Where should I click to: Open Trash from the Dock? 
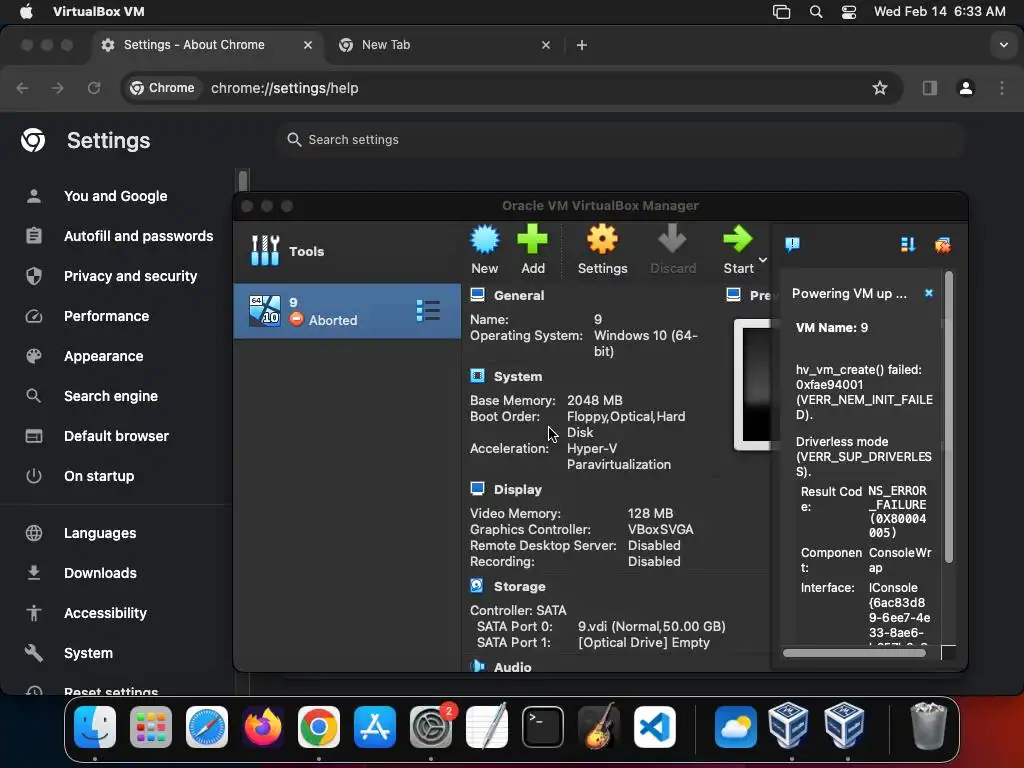[928, 726]
